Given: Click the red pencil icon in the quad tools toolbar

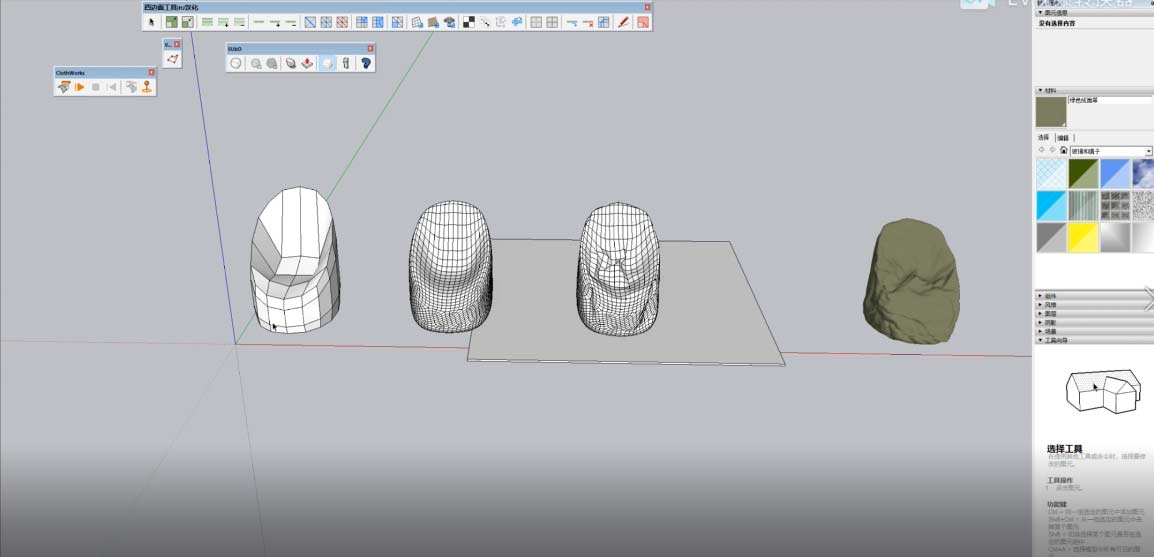Looking at the screenshot, I should pyautogui.click(x=623, y=22).
